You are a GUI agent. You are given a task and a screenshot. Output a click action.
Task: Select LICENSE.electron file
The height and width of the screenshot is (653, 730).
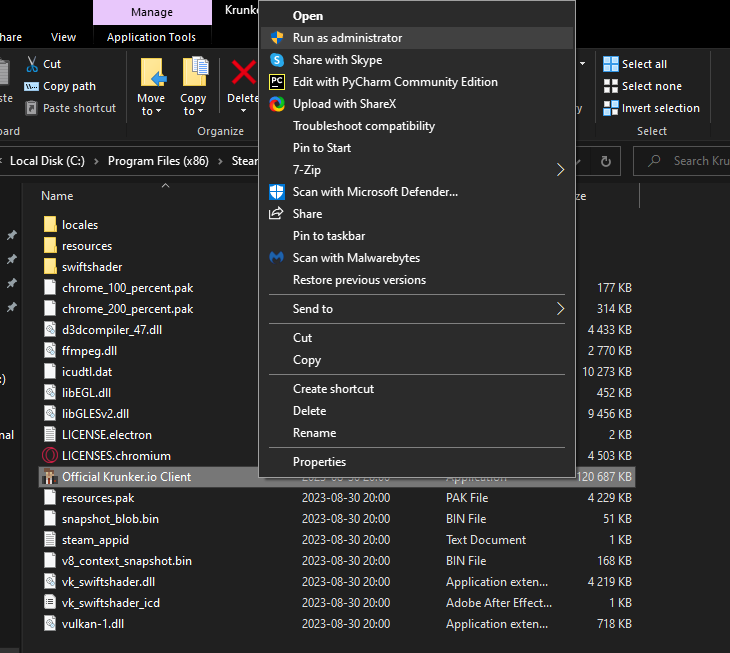pos(107,434)
